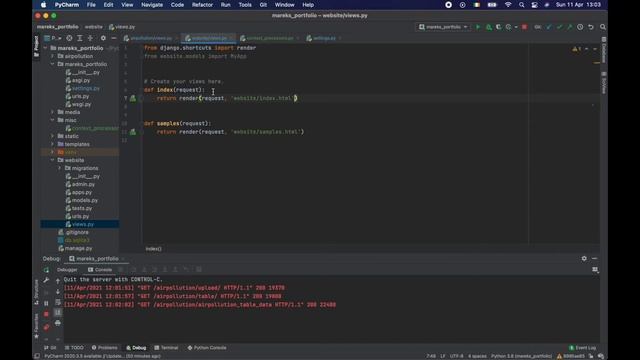Open Debug panel settings gear
The width and height of the screenshot is (640, 360).
click(584, 258)
